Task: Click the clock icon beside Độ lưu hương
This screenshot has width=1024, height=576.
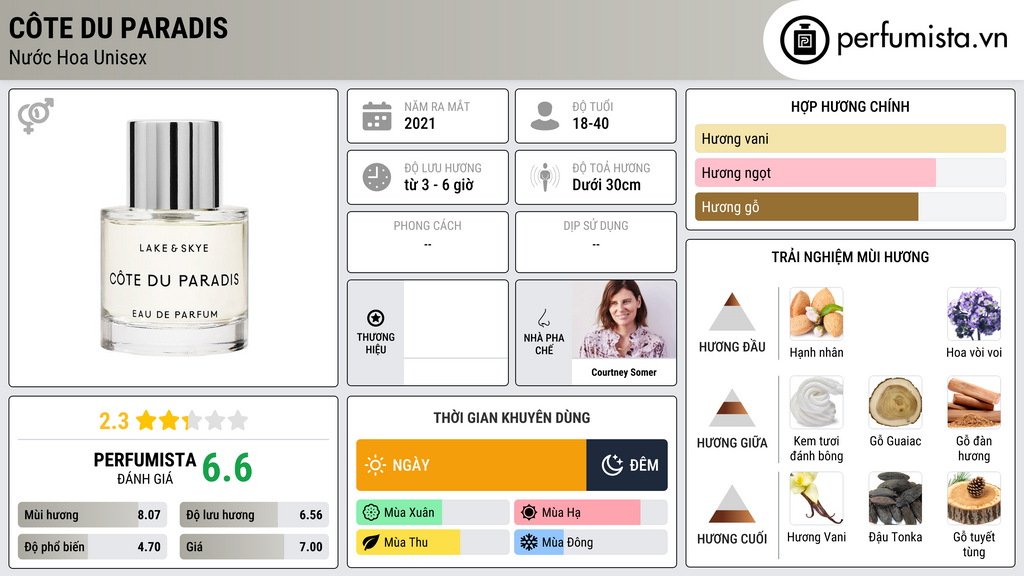Action: [x=377, y=177]
